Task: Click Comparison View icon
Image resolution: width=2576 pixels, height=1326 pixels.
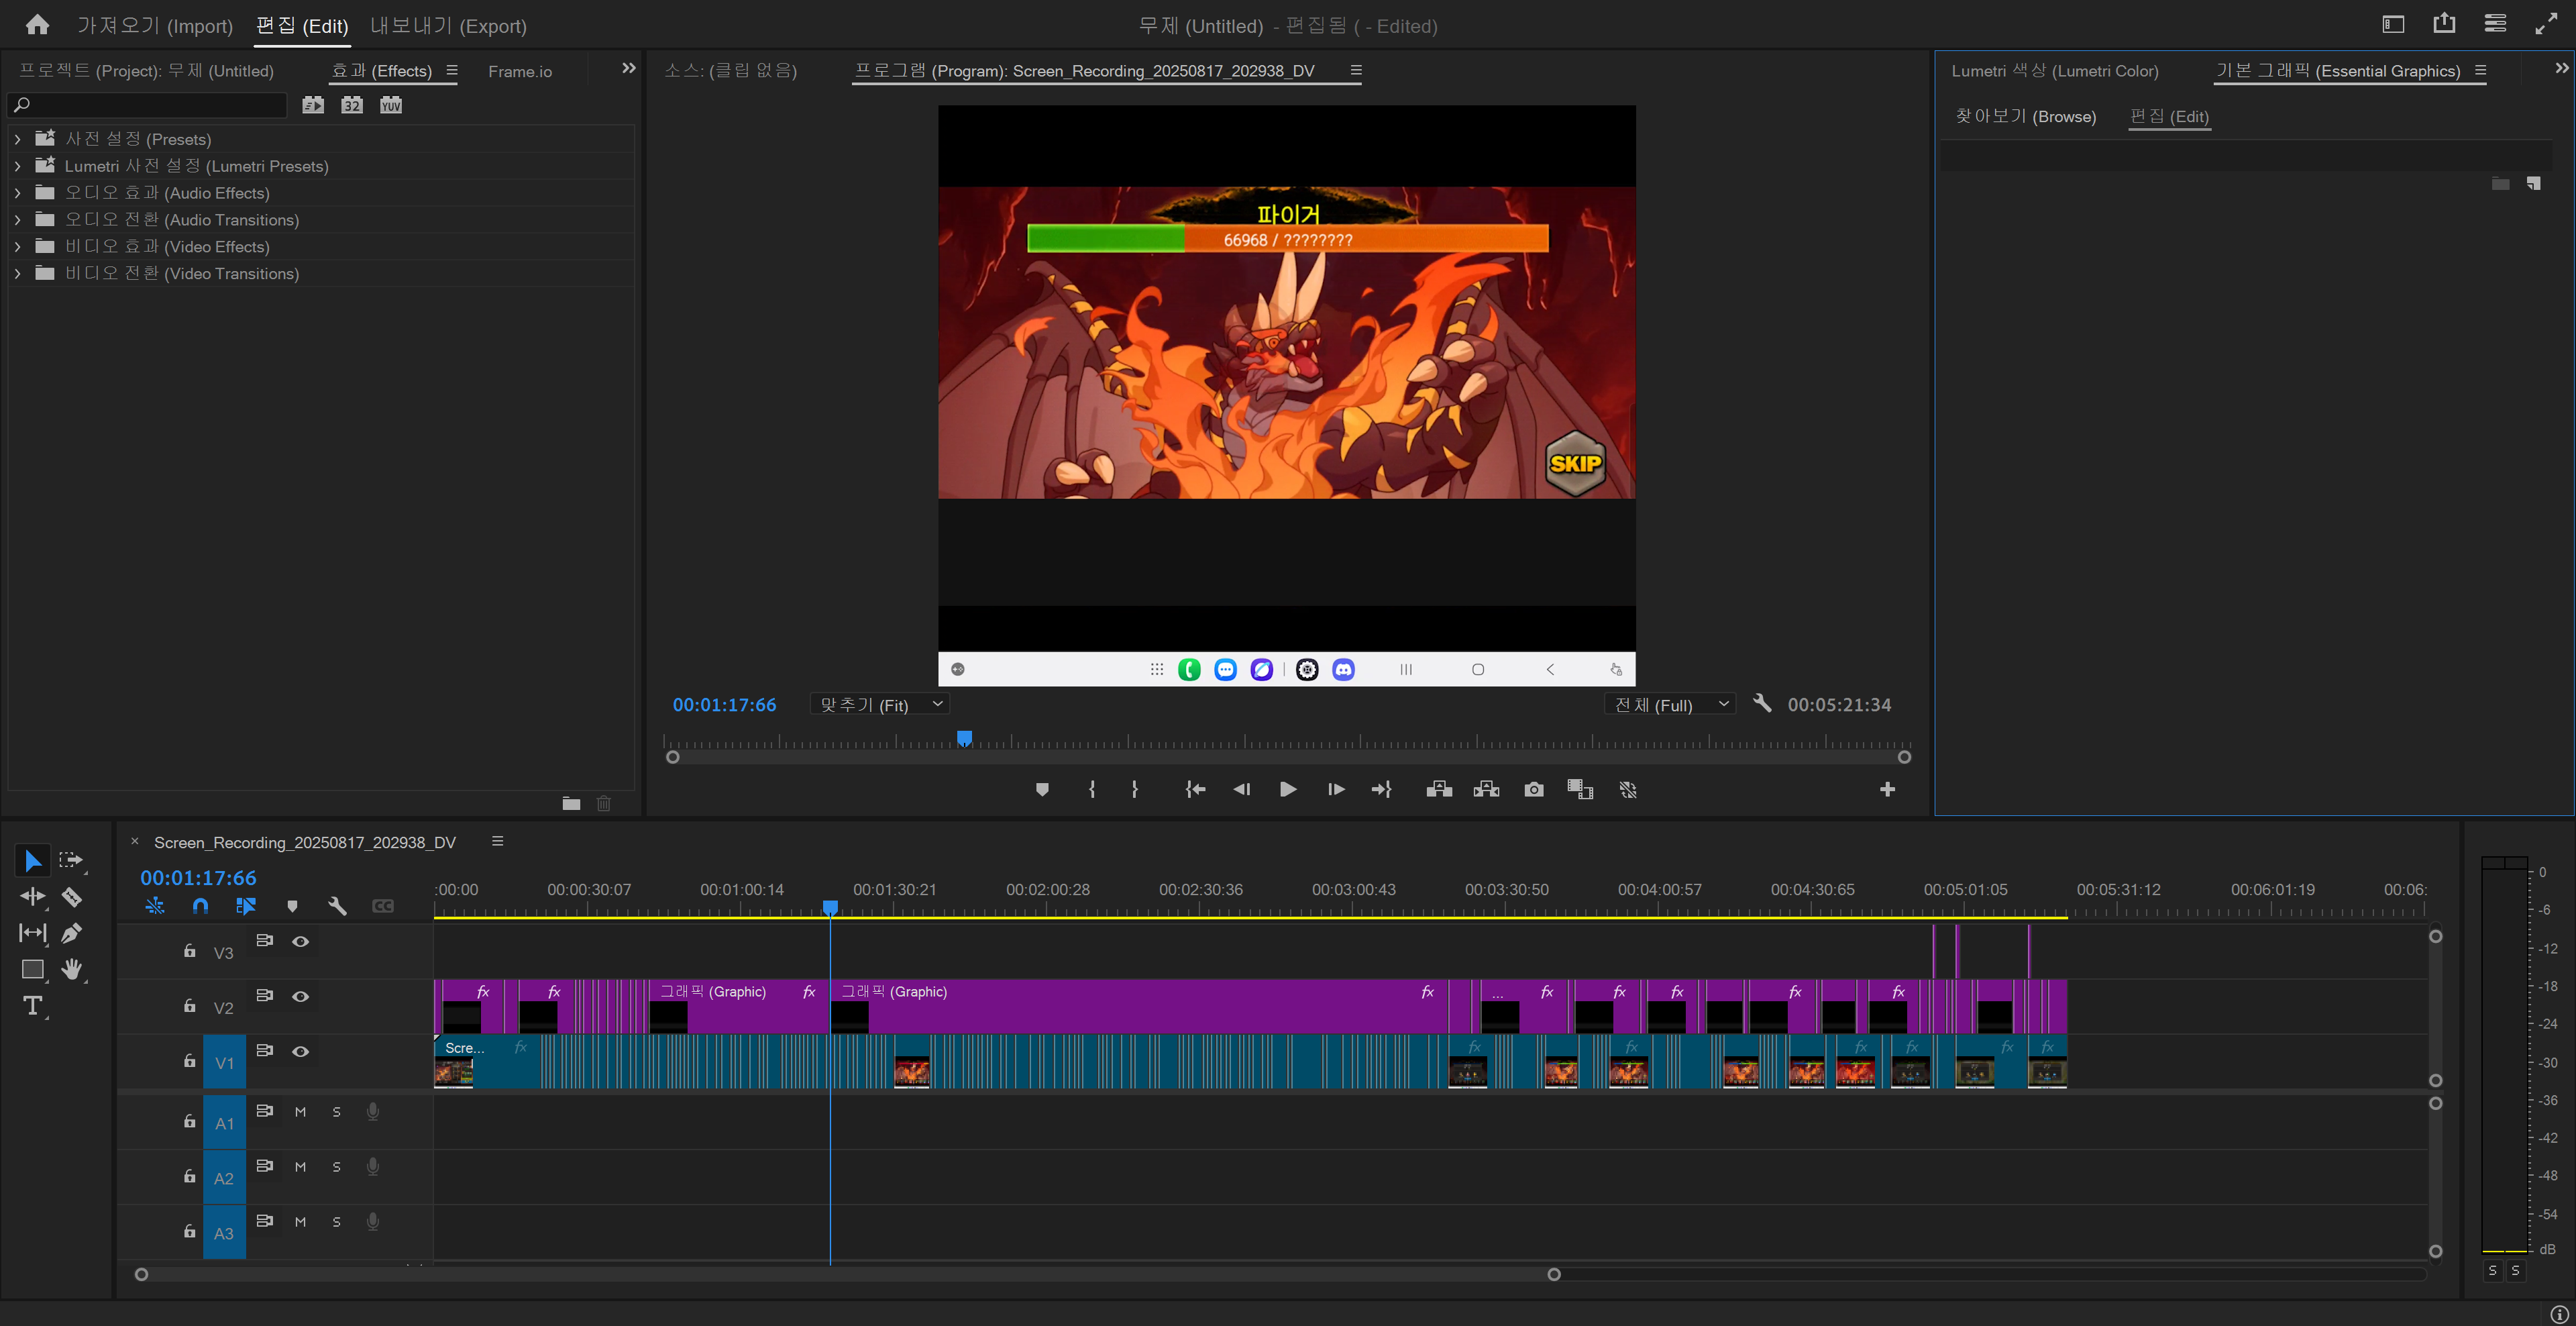Action: coord(1580,790)
